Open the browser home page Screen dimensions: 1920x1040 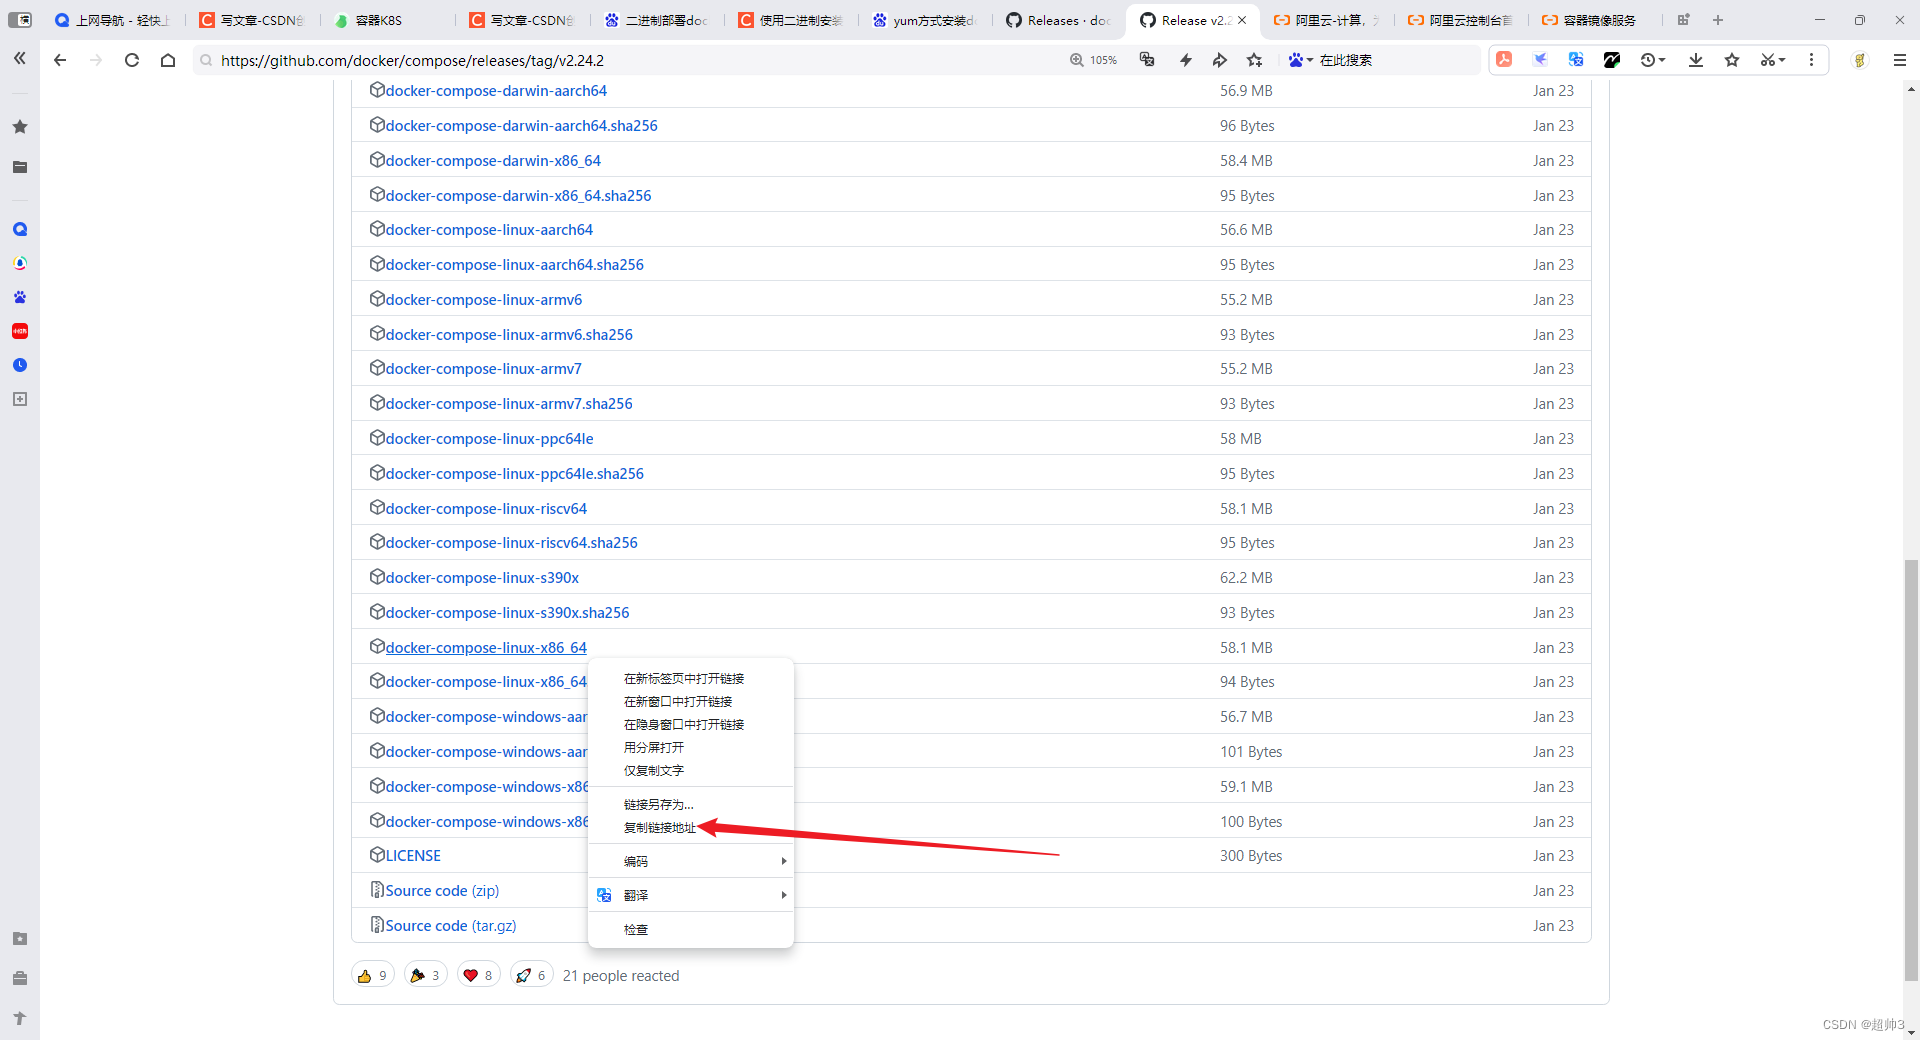pos(168,60)
